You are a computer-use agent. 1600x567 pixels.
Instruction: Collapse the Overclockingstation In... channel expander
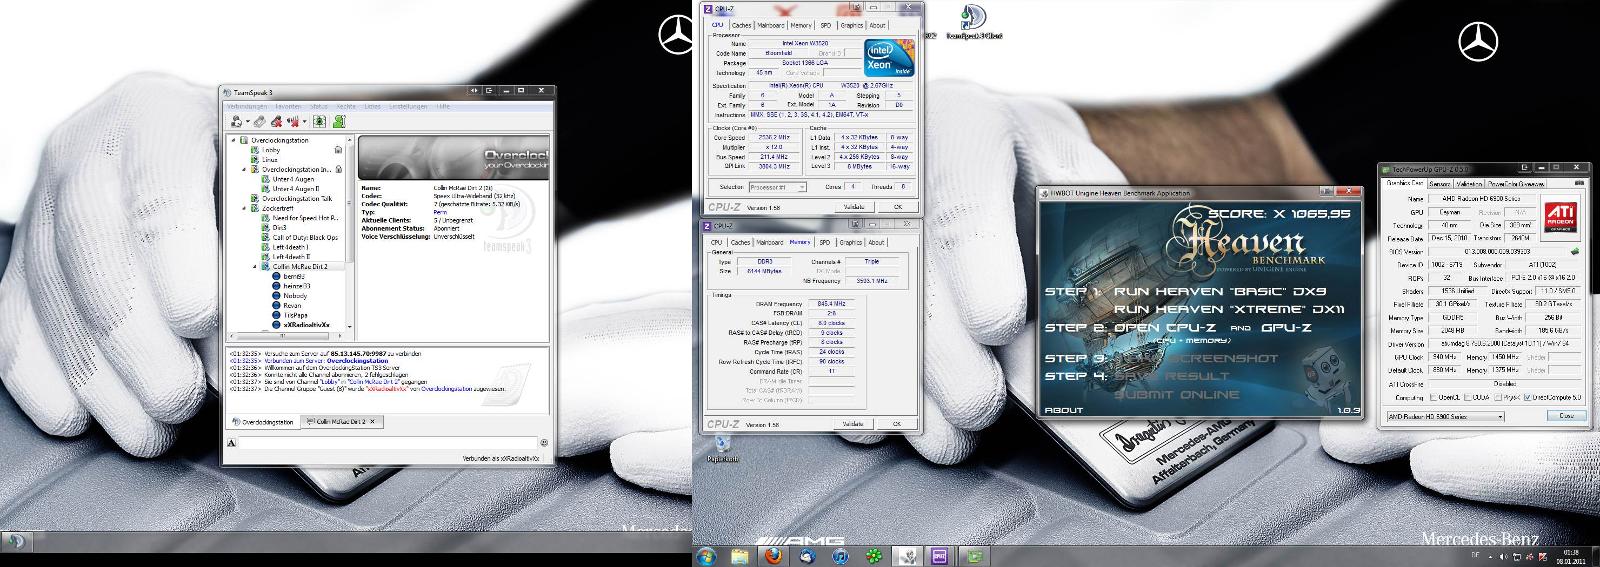[244, 169]
